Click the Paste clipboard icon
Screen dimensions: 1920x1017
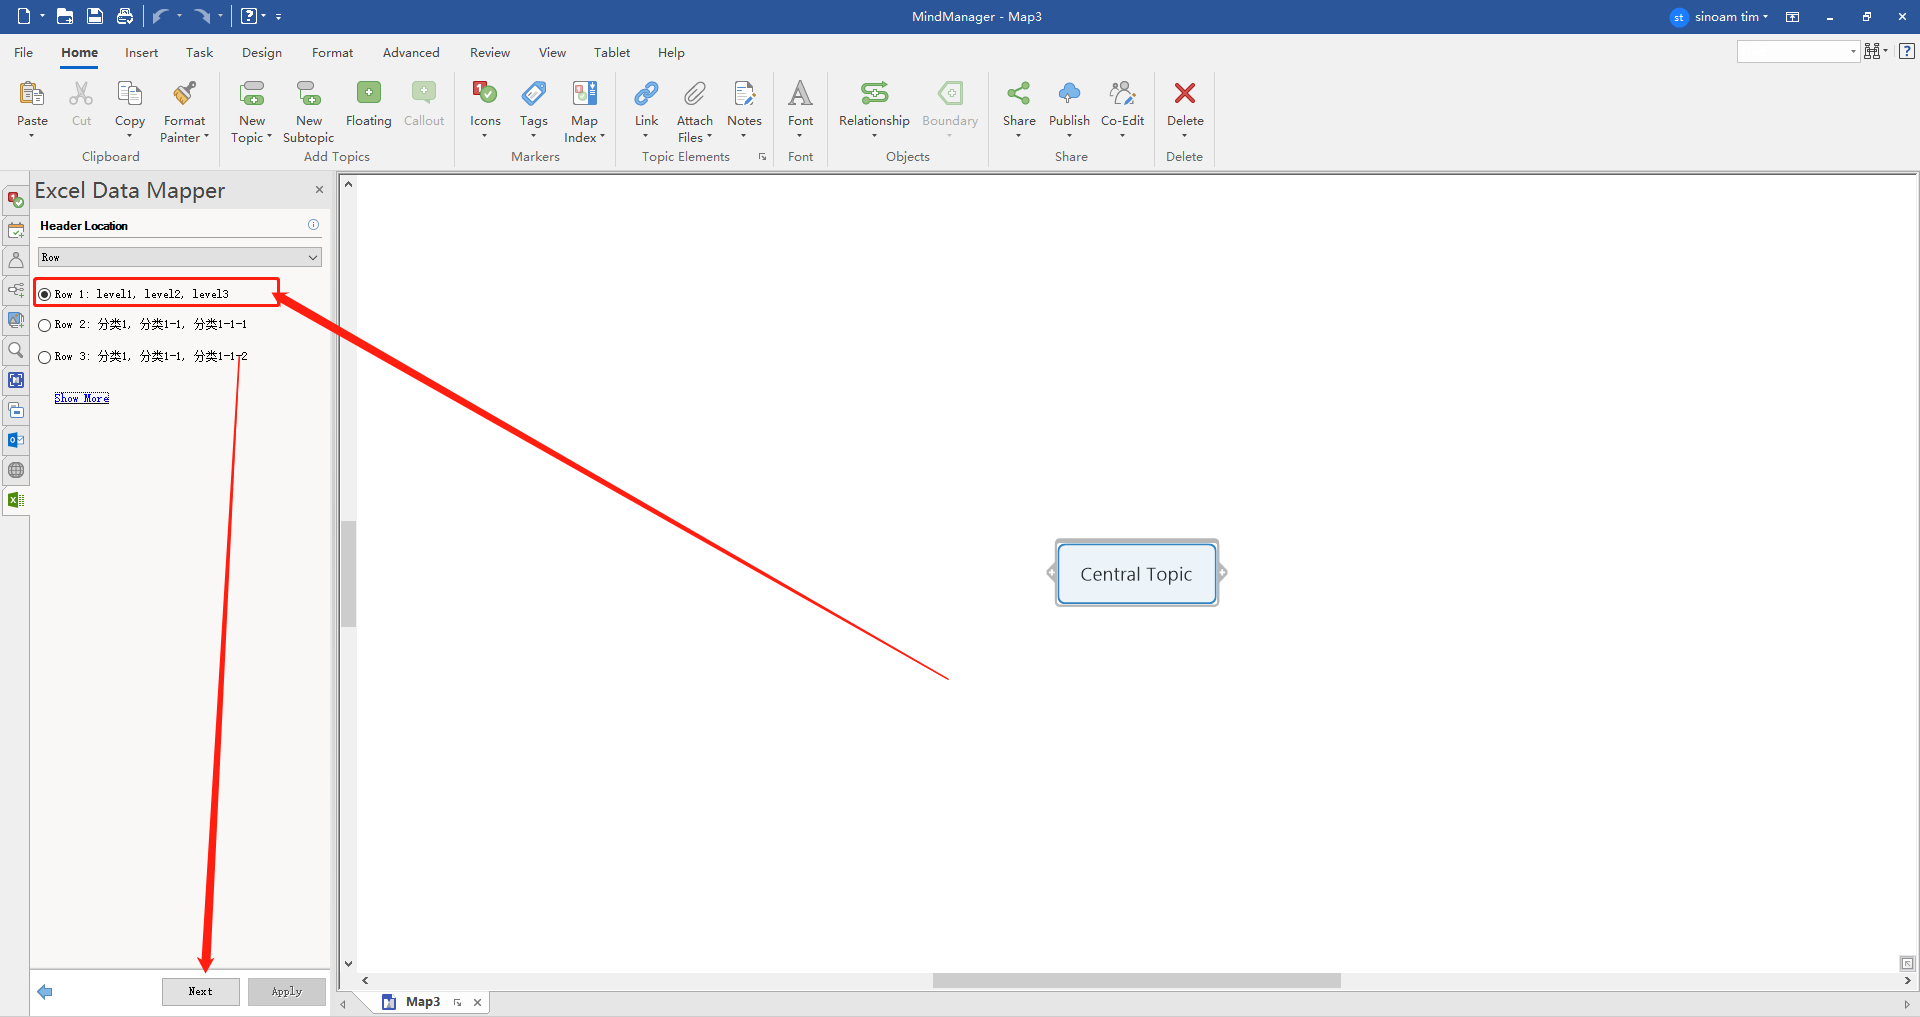(x=32, y=94)
